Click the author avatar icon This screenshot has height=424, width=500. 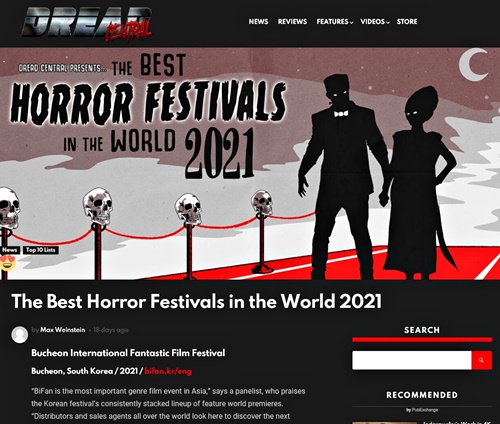click(20, 334)
